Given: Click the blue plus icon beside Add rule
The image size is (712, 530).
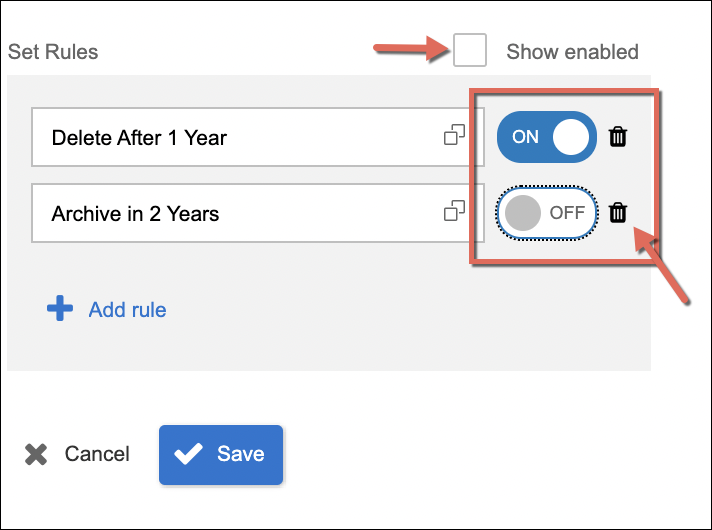Looking at the screenshot, I should (x=60, y=309).
